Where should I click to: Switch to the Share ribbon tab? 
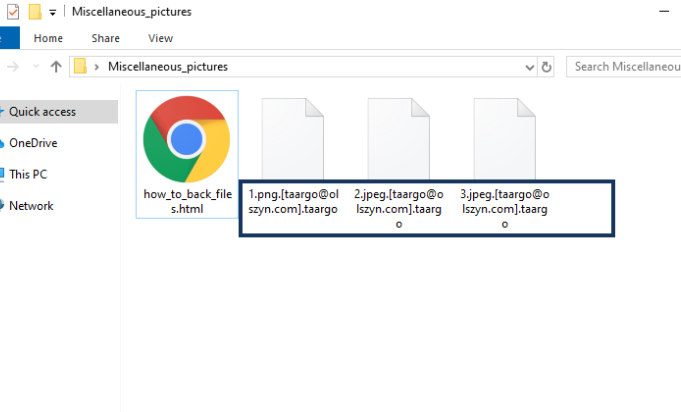(x=106, y=38)
